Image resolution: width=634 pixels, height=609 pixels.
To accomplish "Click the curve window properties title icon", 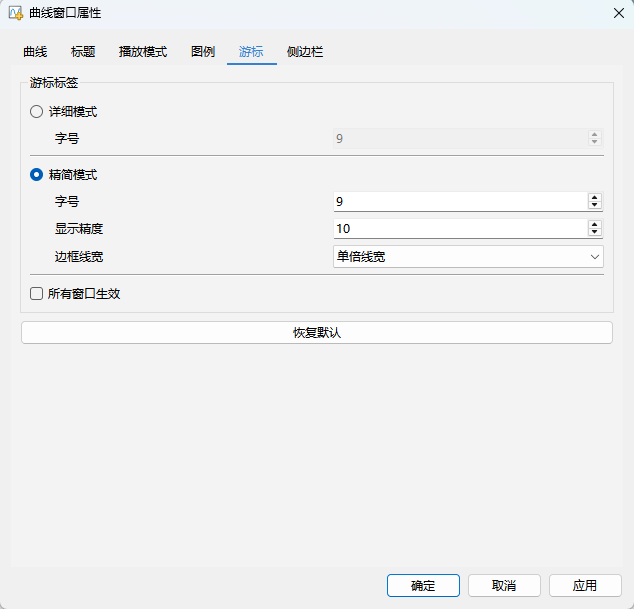I will point(15,13).
